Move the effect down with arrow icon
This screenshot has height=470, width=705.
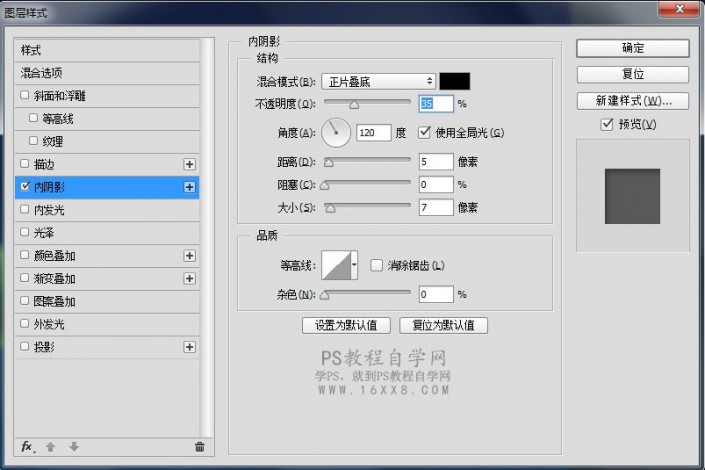click(74, 447)
